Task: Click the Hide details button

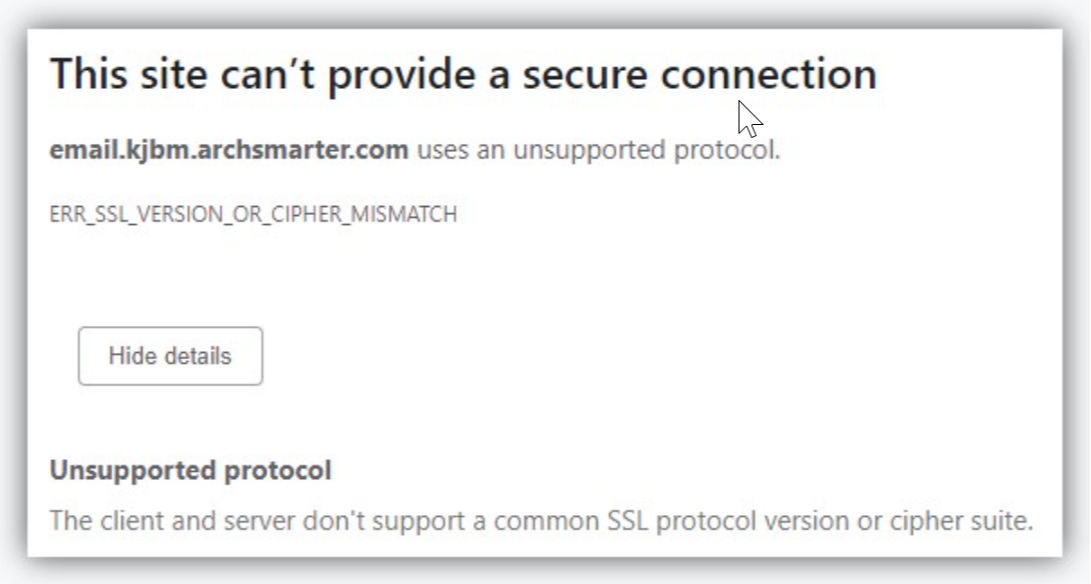Action: (x=170, y=356)
